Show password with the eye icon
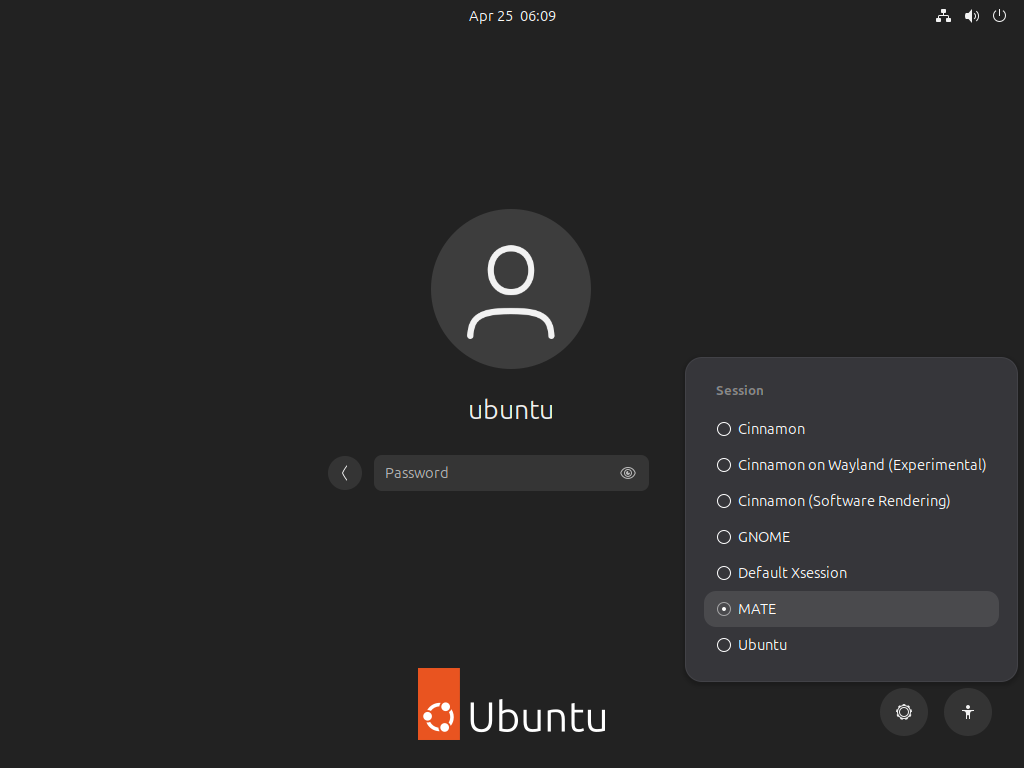 (628, 473)
